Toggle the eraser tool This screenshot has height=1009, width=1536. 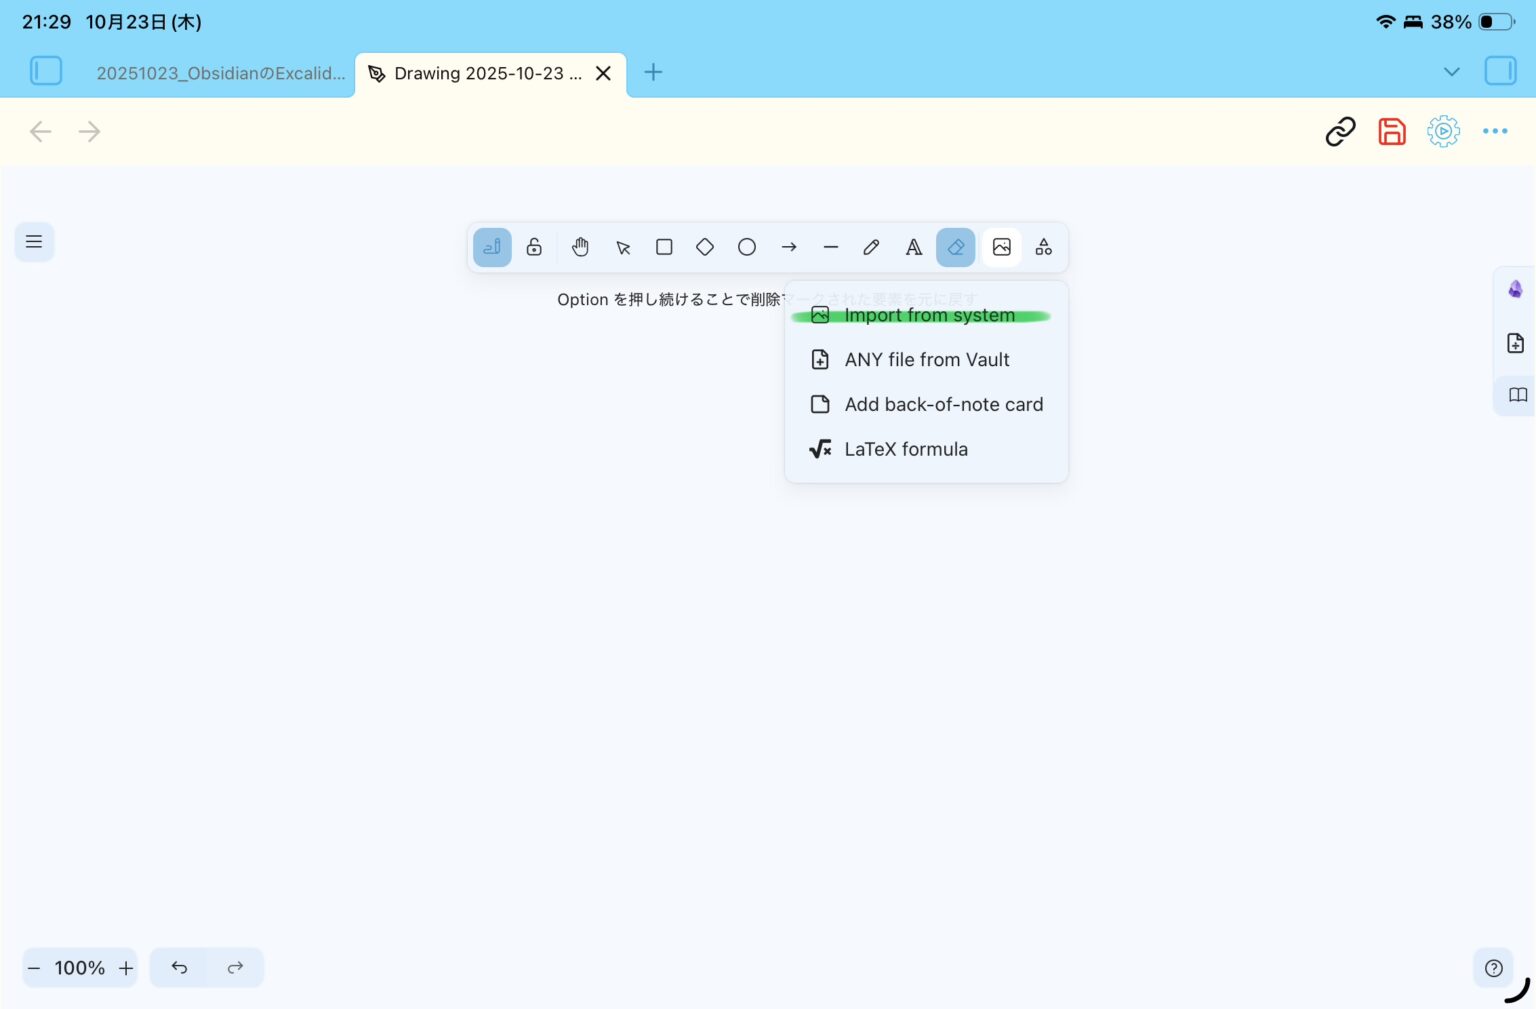point(956,247)
